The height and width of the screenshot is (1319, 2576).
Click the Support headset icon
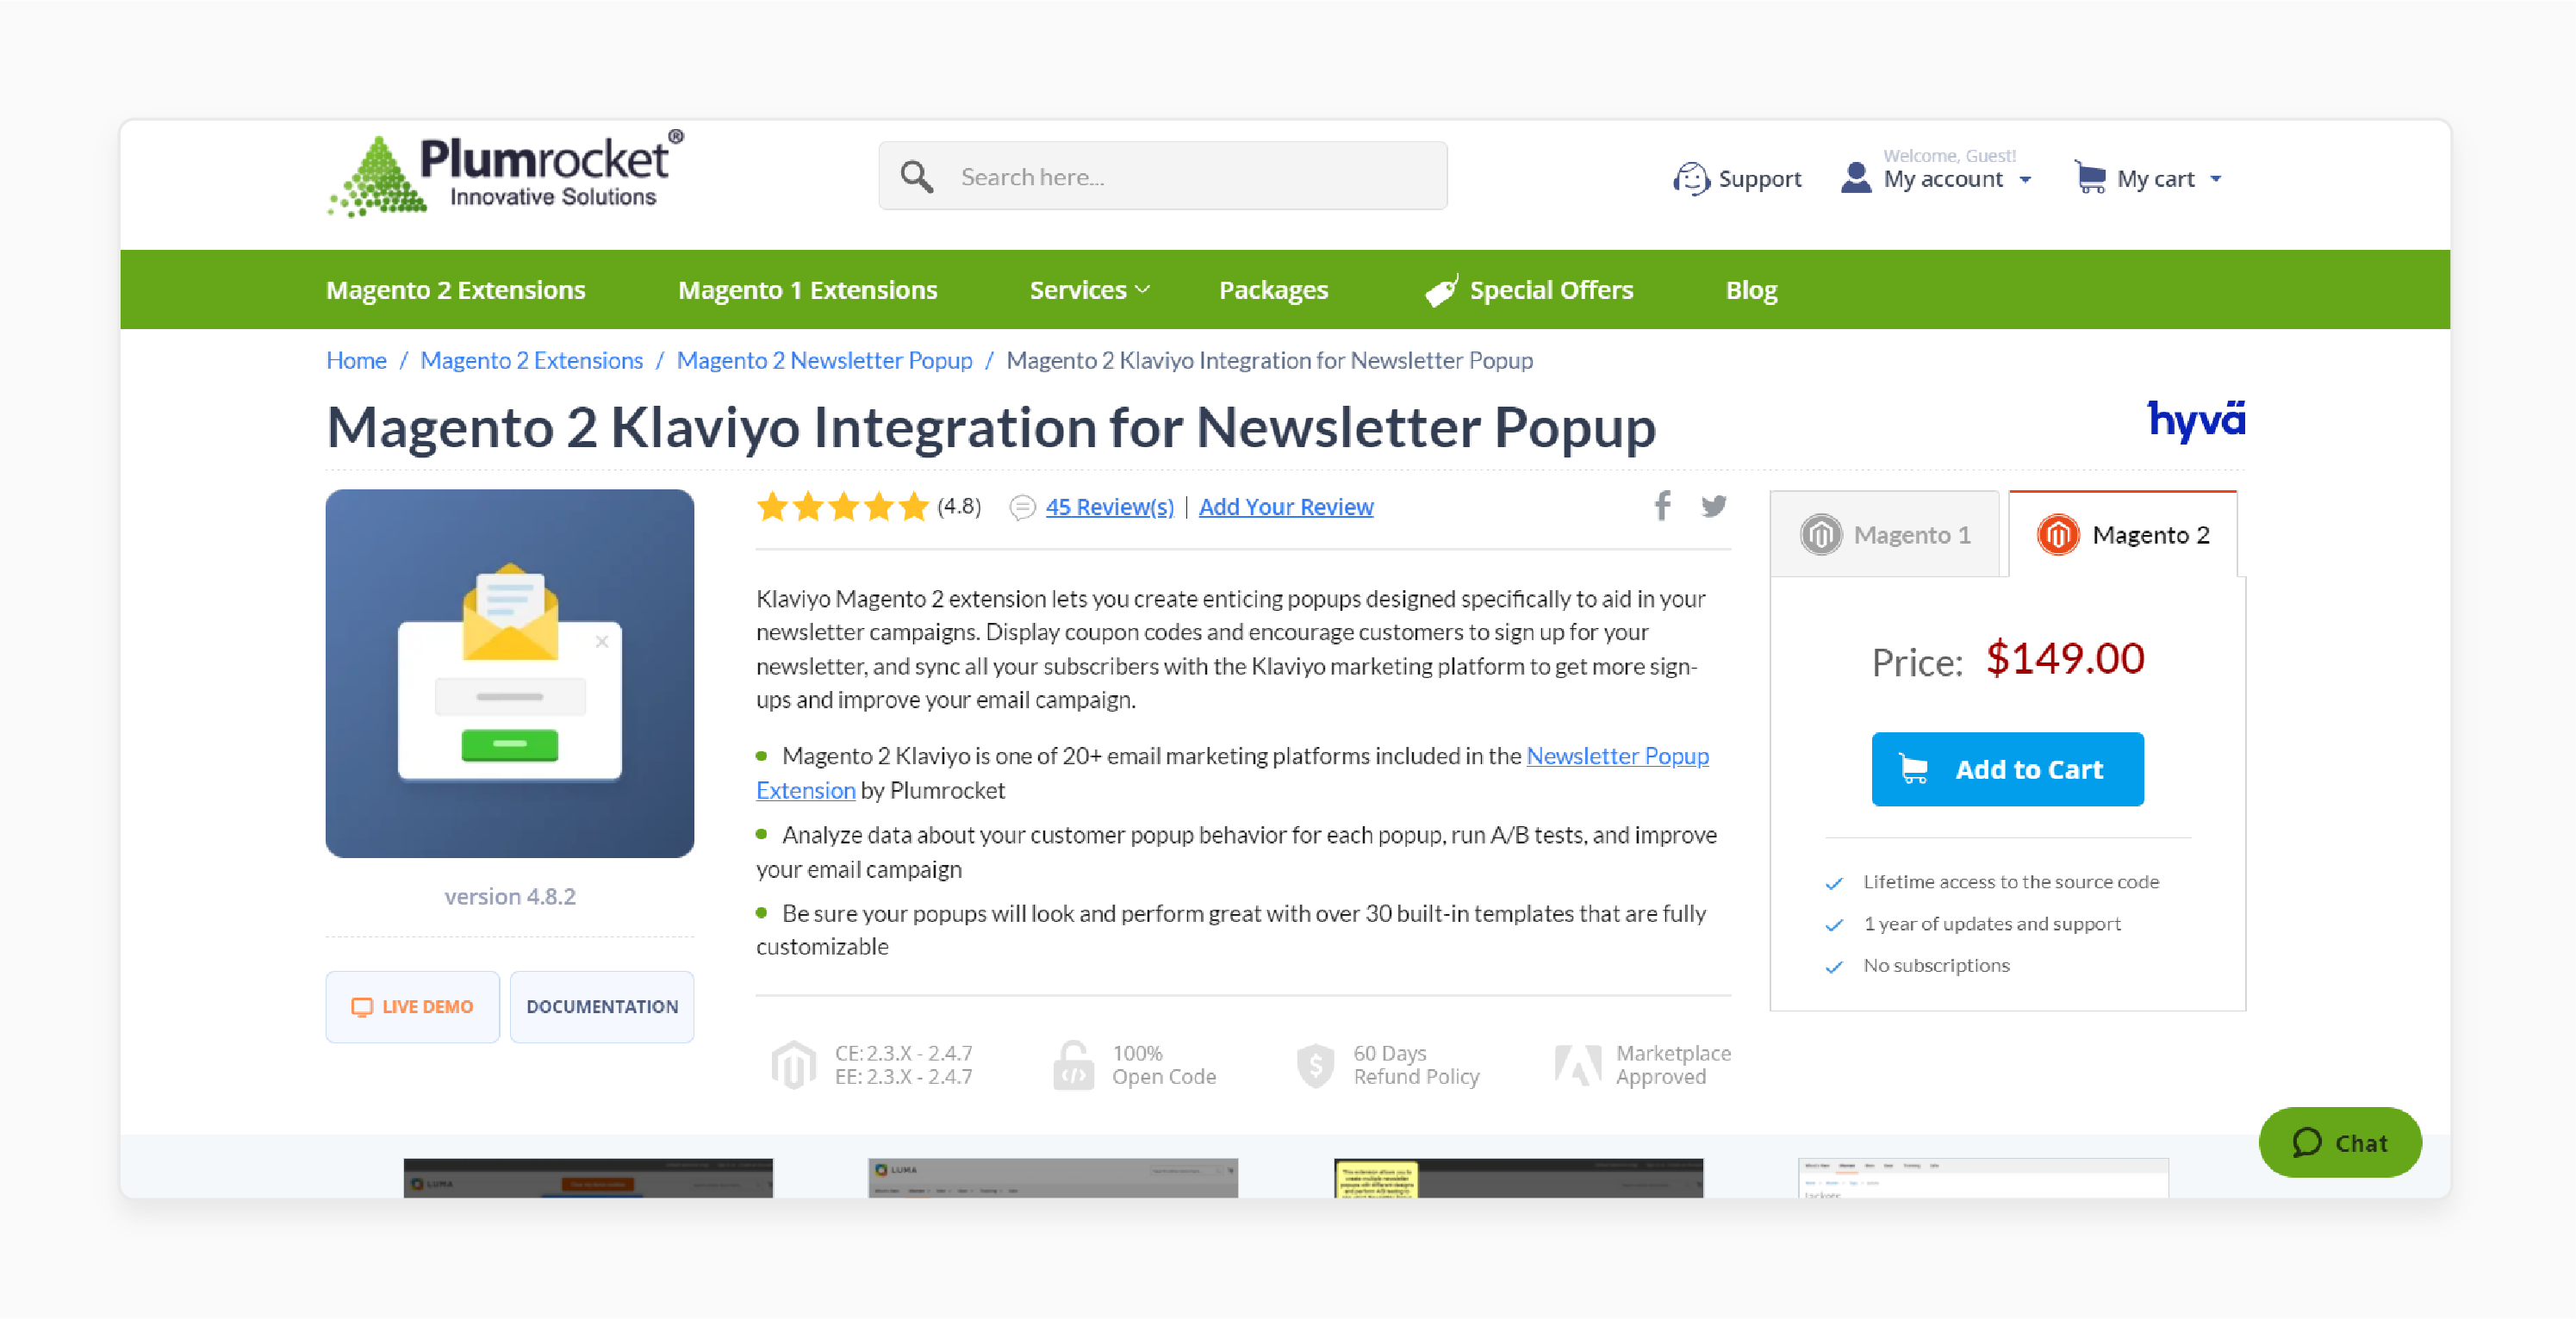(1691, 179)
